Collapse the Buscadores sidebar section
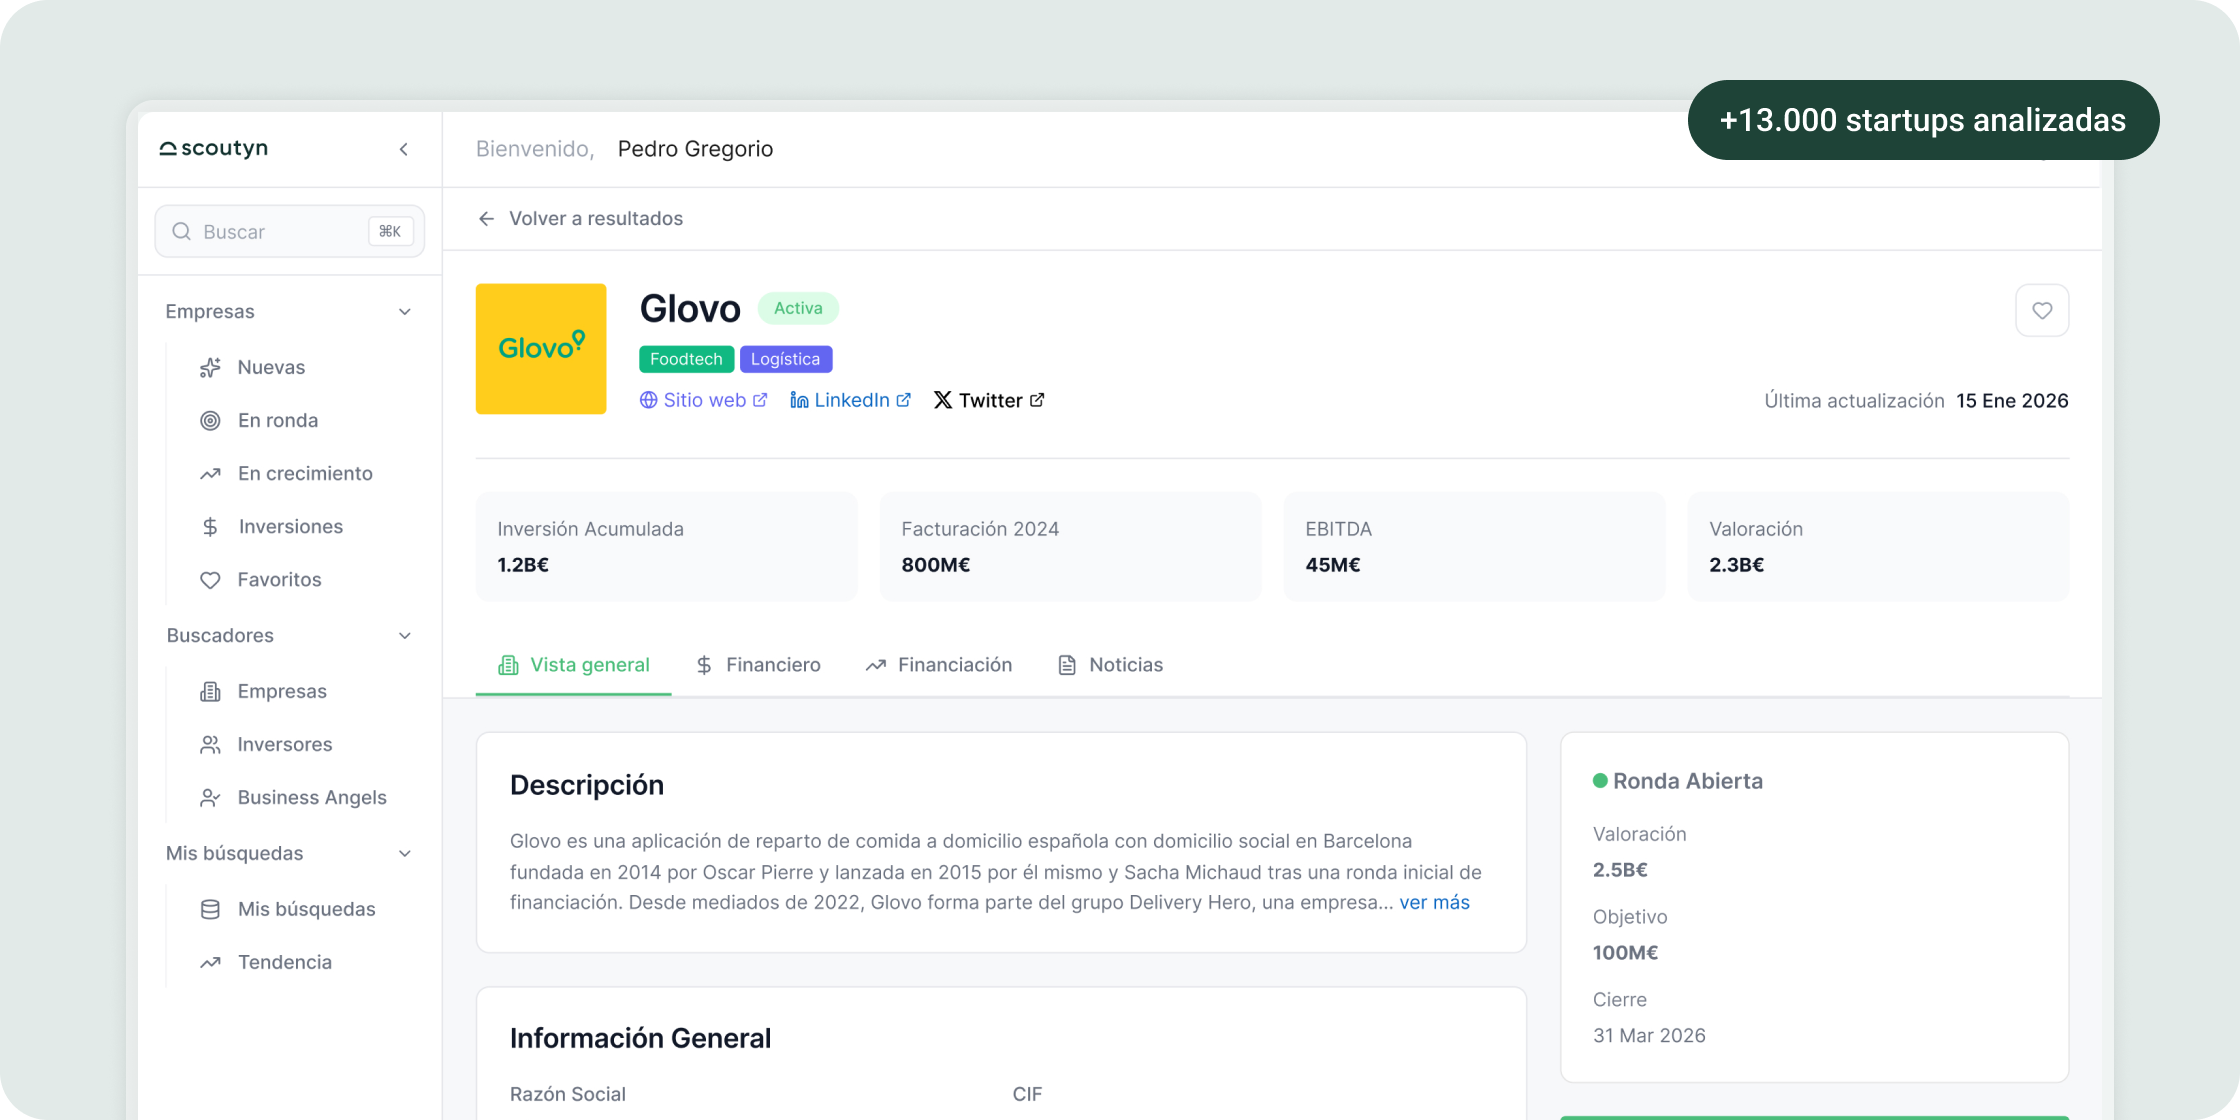This screenshot has width=2240, height=1120. point(290,635)
